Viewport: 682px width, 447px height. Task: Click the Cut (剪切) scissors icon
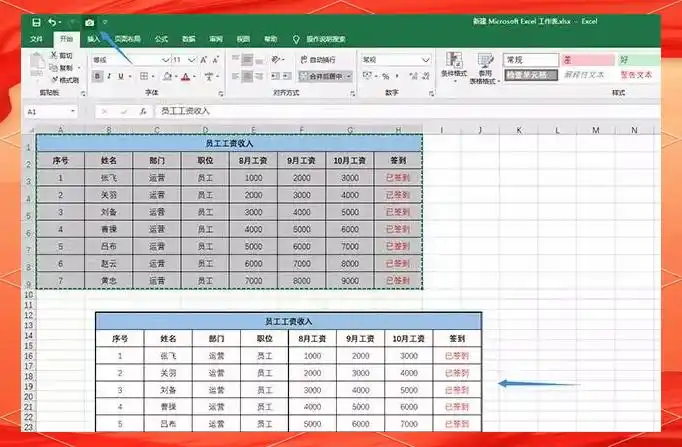point(54,55)
